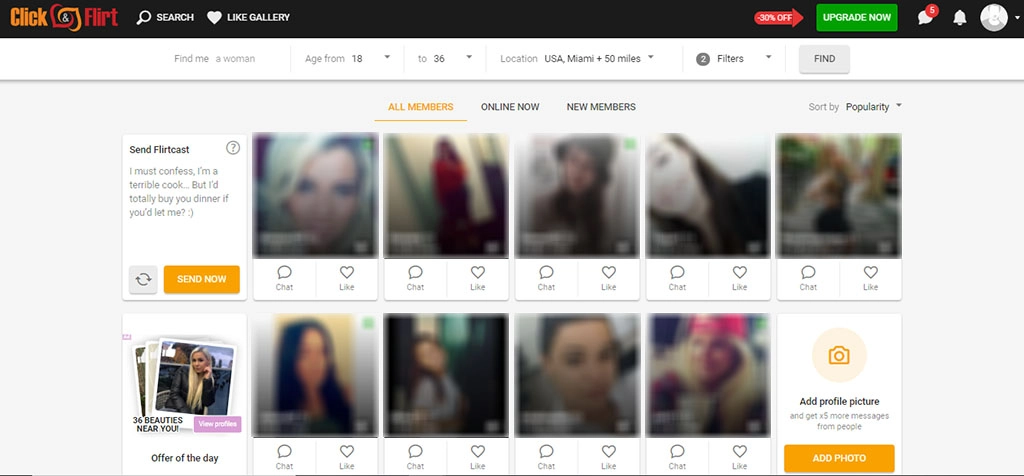Screen dimensions: 1024x476
Task: Open the blonde member's photo in top row
Action: pyautogui.click(x=315, y=196)
